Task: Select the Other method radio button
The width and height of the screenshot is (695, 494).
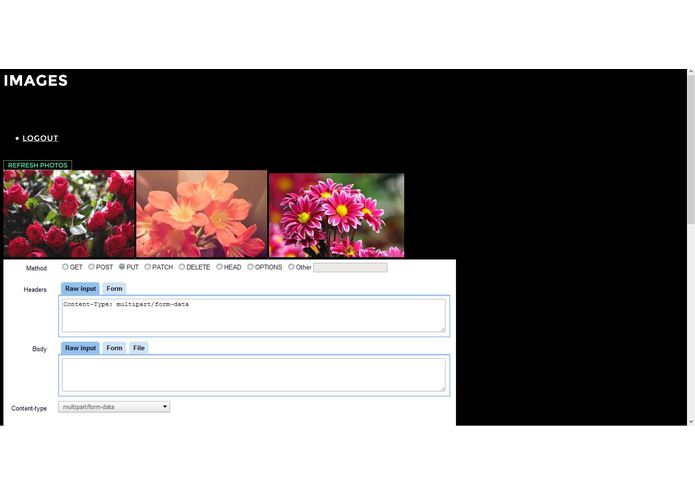Action: pyautogui.click(x=291, y=267)
